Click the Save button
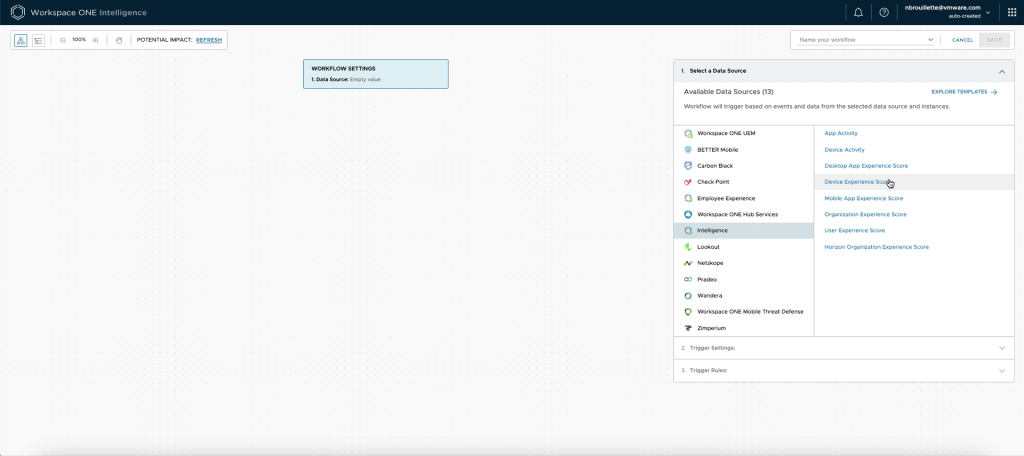 (994, 40)
